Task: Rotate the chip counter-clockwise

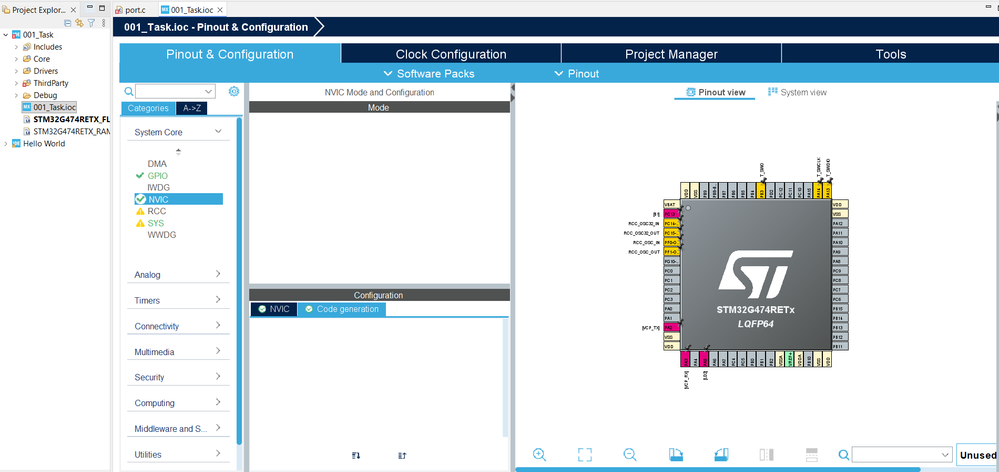Action: click(721, 454)
